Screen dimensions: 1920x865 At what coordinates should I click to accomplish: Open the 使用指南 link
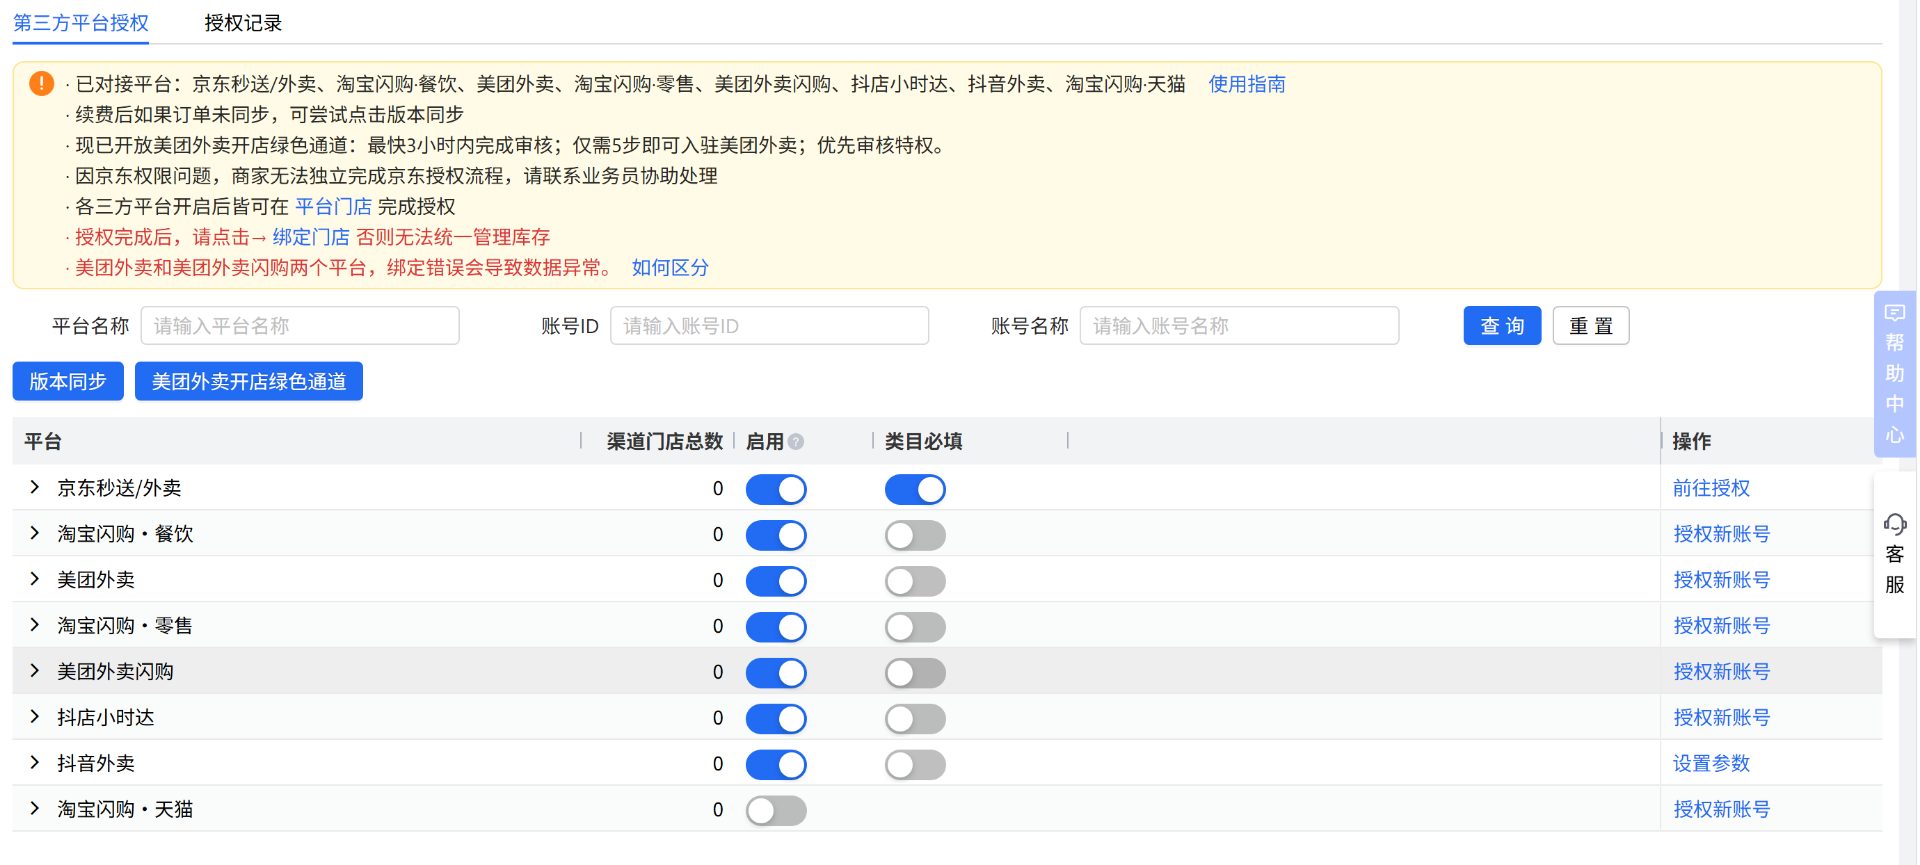pos(1247,84)
